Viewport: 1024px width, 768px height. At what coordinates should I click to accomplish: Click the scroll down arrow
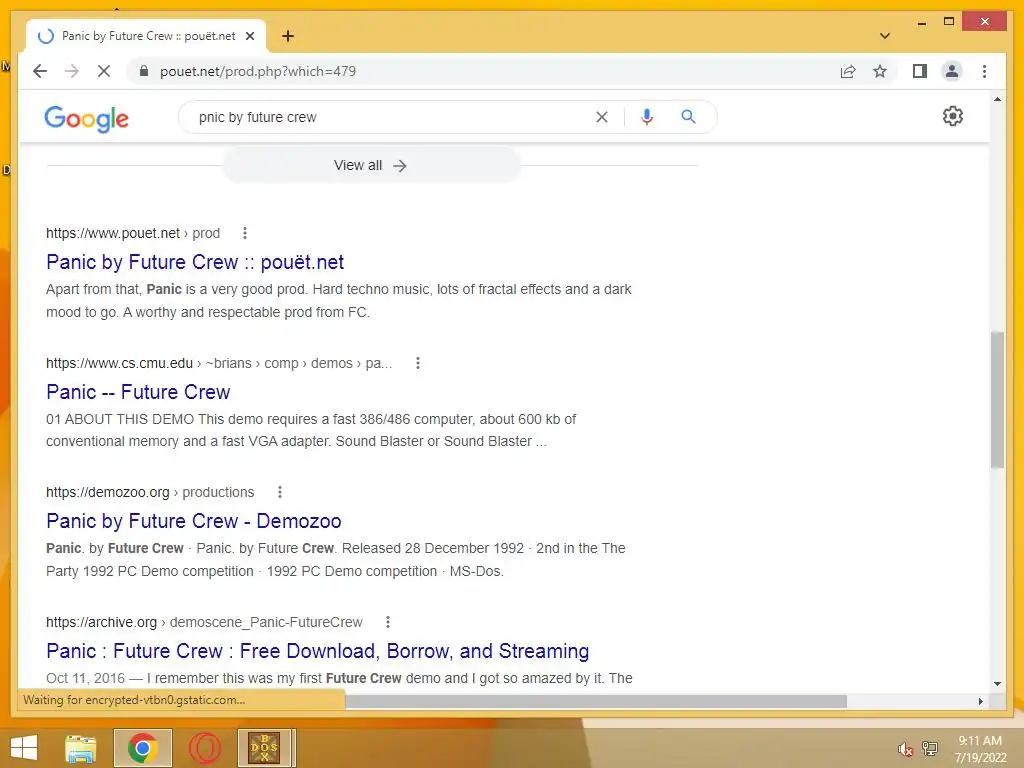pyautogui.click(x=997, y=684)
